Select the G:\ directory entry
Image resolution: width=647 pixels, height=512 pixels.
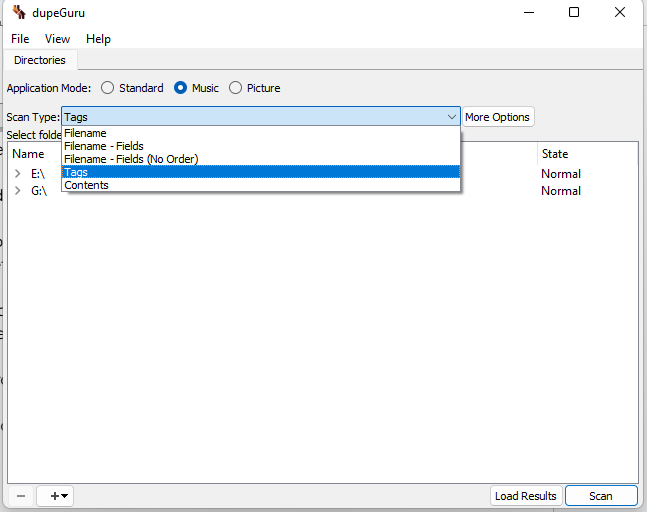[x=39, y=191]
